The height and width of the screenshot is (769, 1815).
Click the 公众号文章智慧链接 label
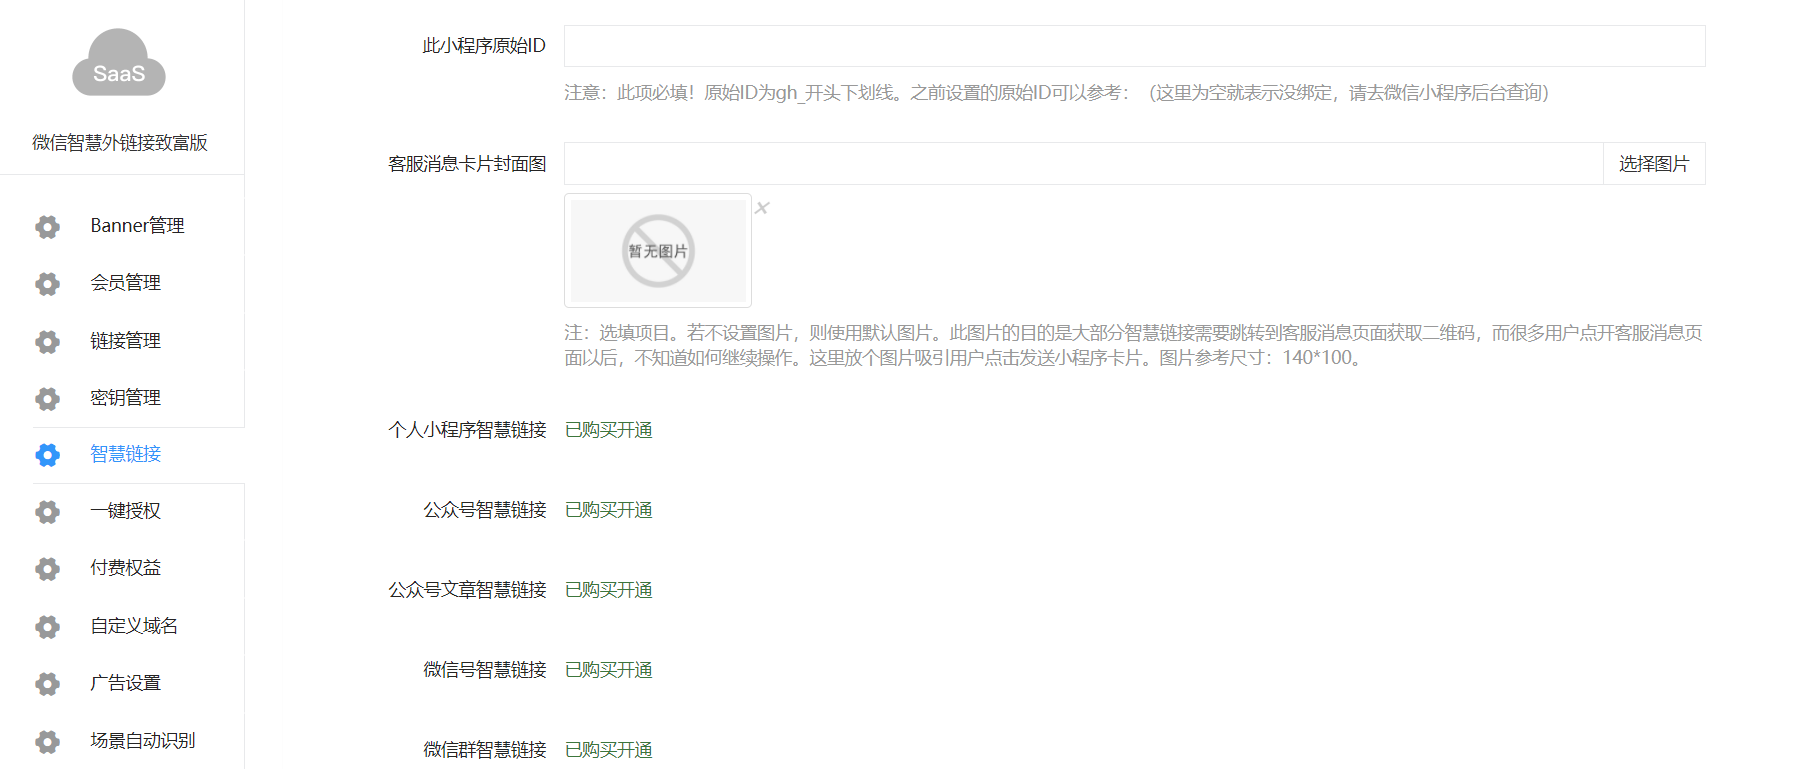pos(467,590)
